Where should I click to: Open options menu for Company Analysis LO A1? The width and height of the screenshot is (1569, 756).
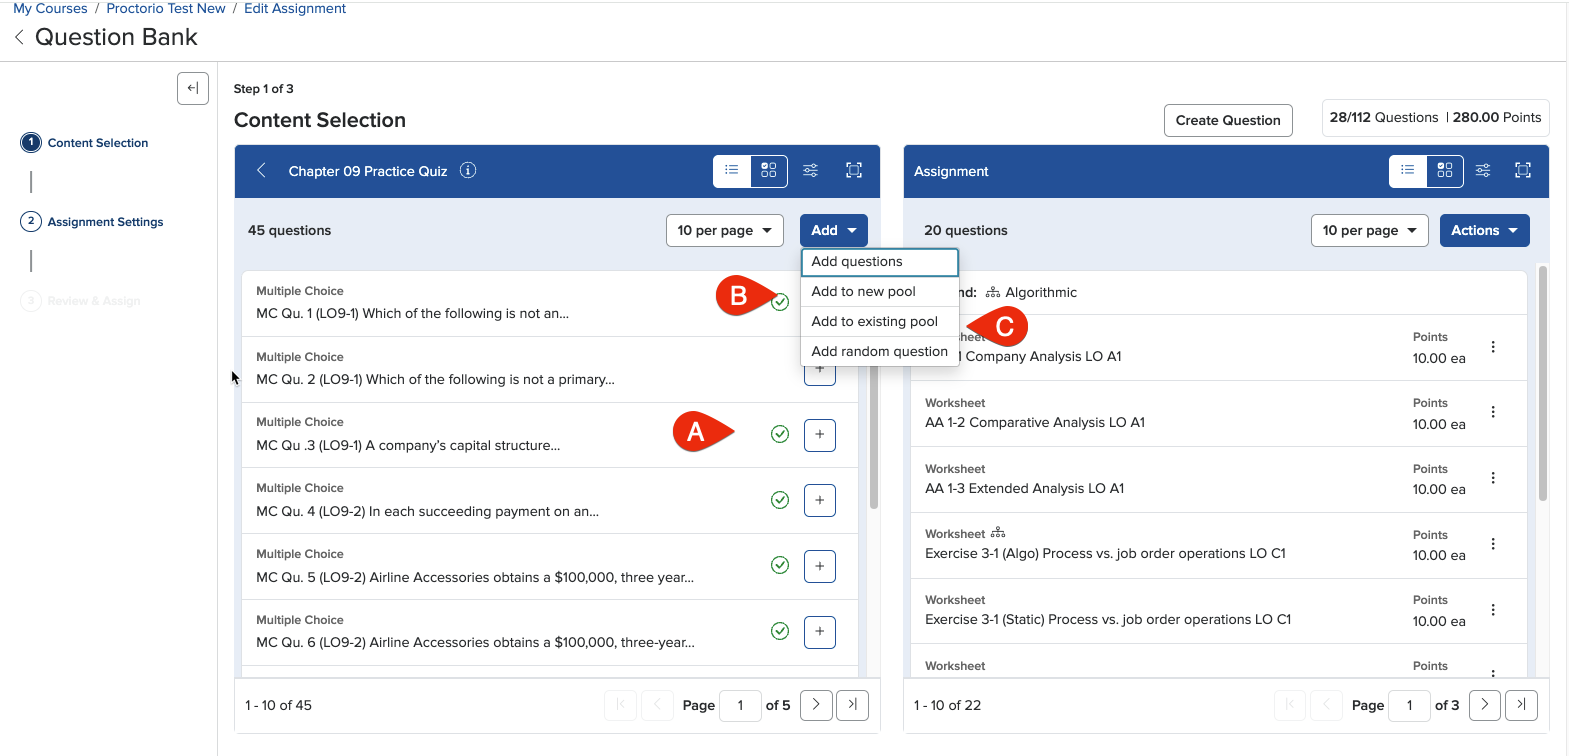pyautogui.click(x=1493, y=347)
